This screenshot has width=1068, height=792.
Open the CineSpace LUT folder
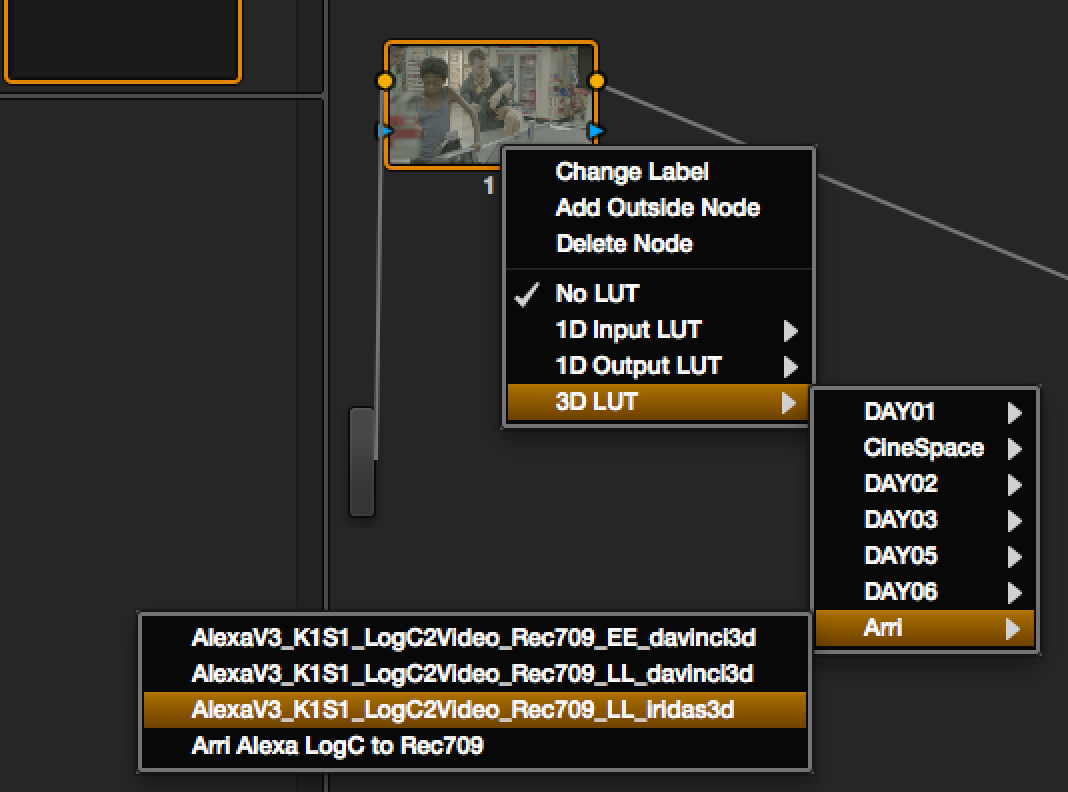coord(923,448)
